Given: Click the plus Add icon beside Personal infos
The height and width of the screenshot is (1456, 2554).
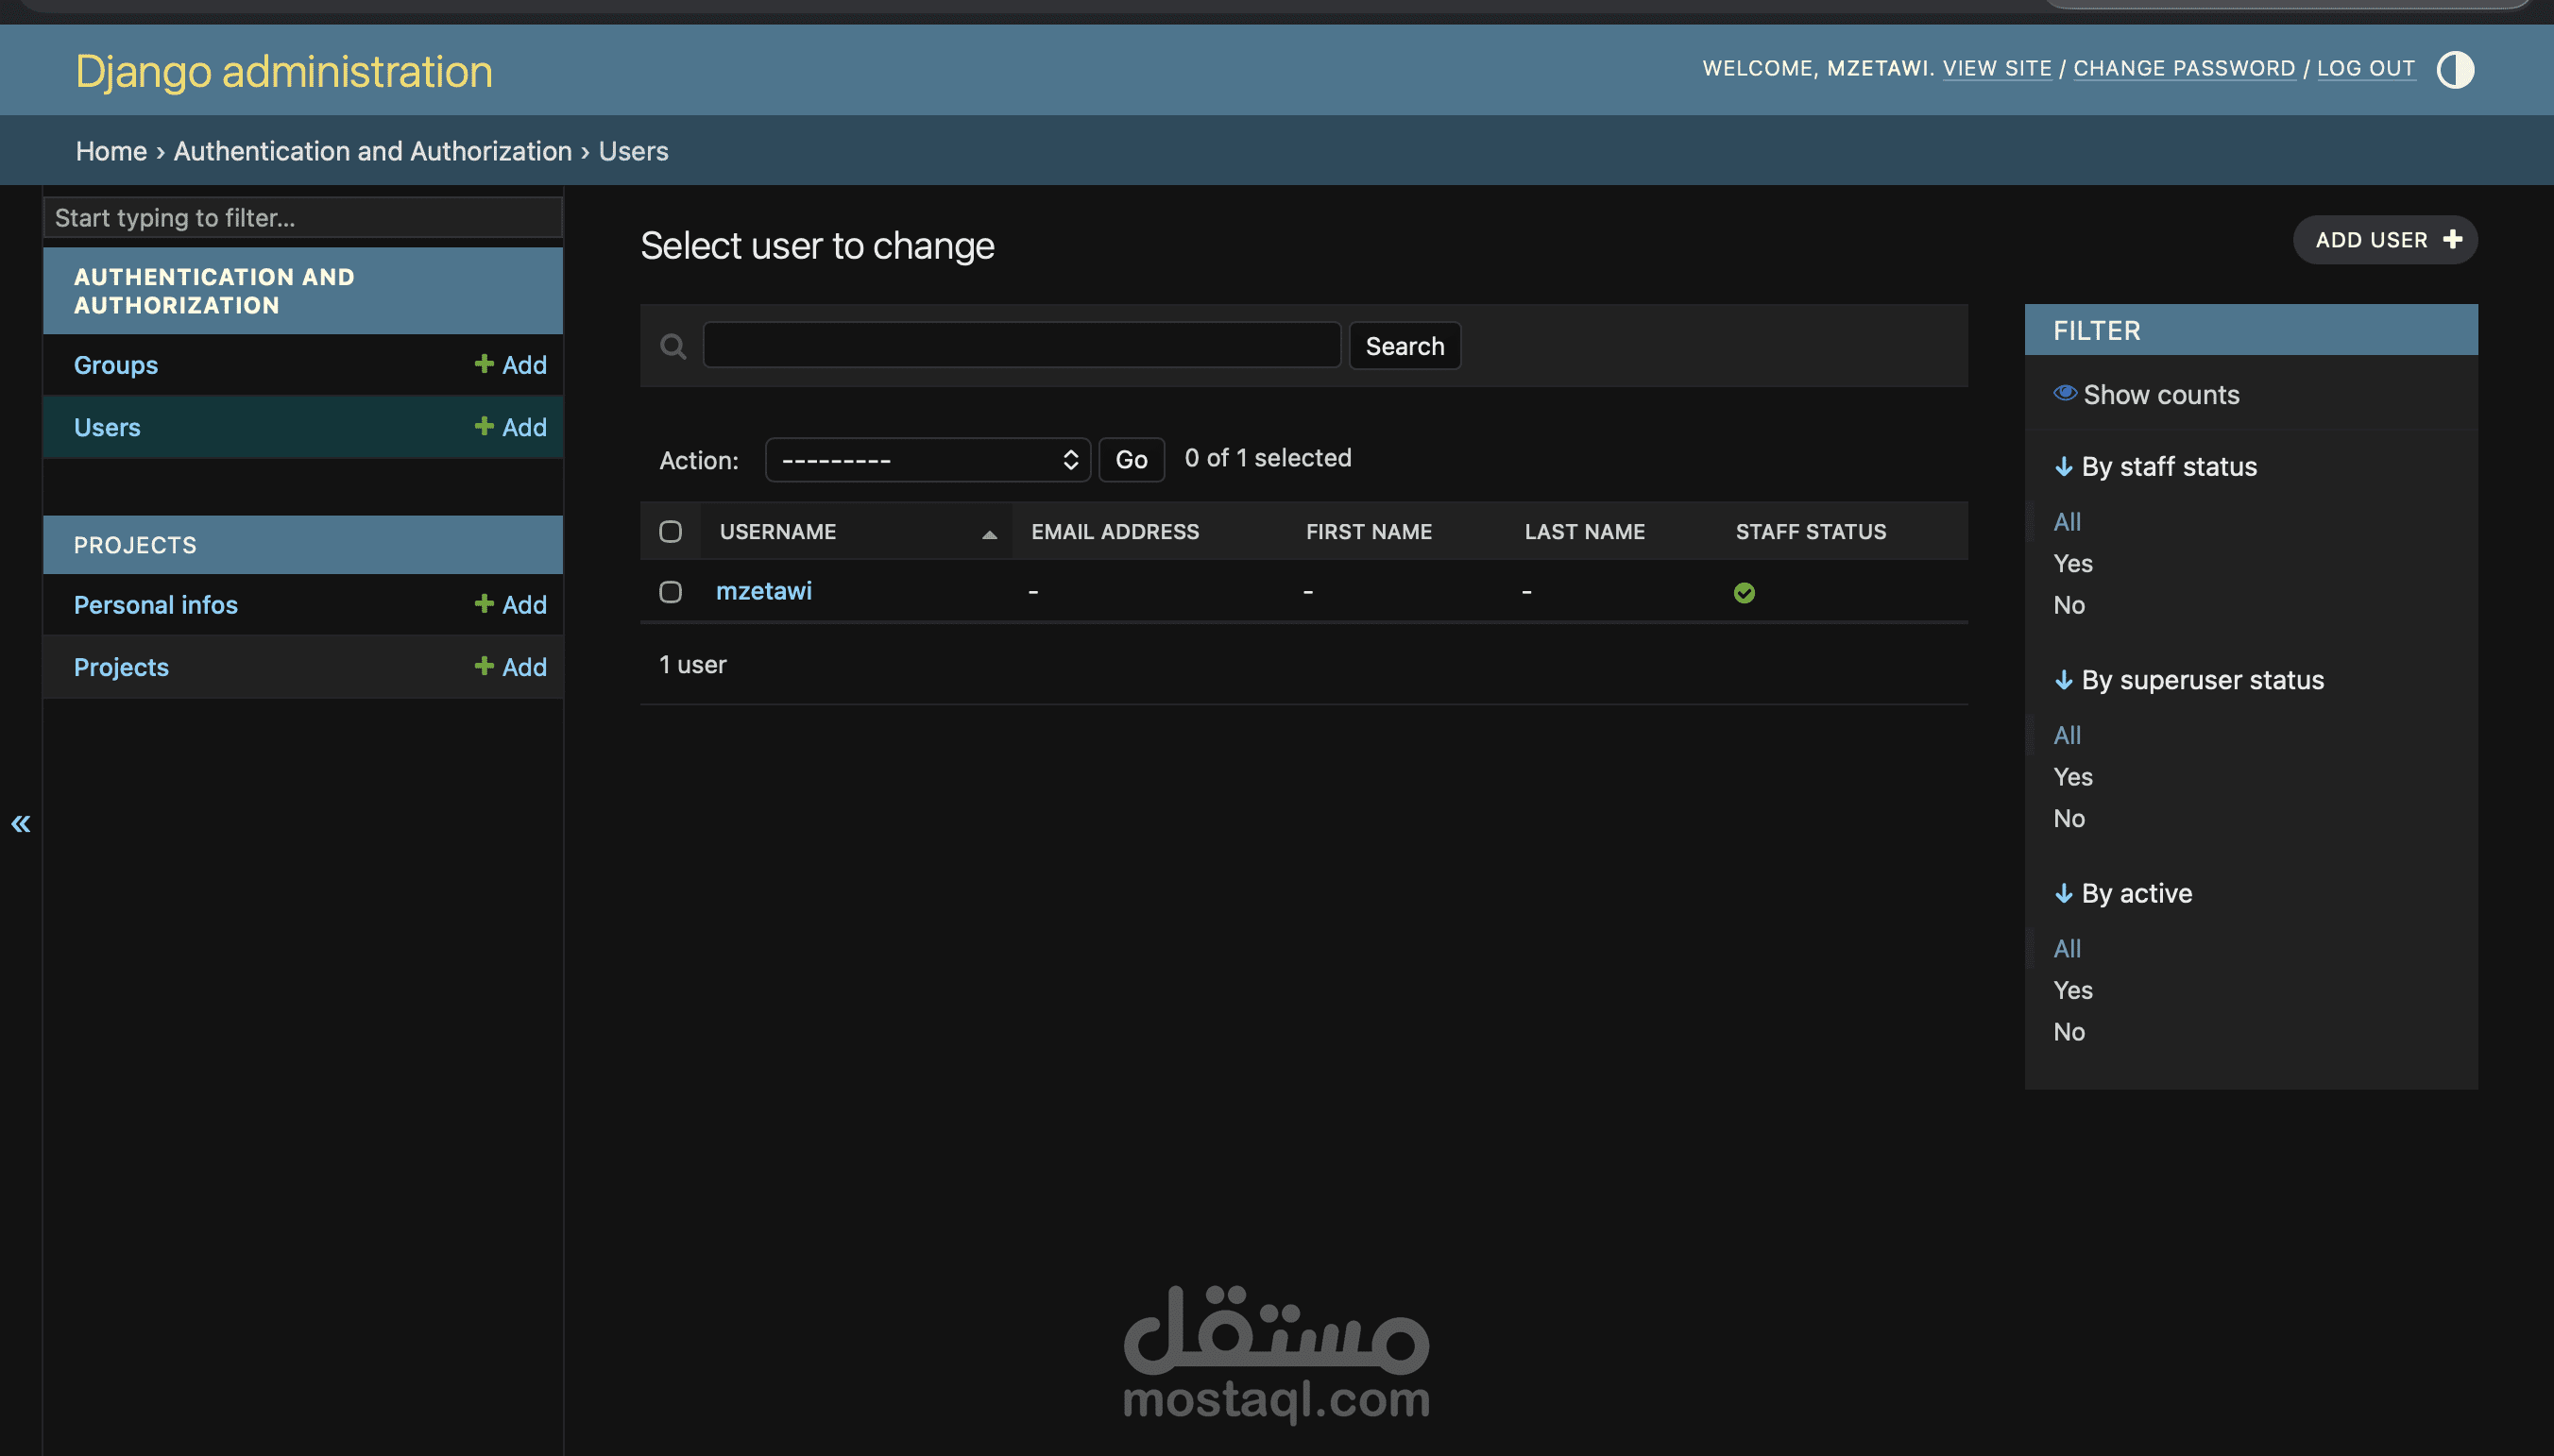Looking at the screenshot, I should [484, 604].
